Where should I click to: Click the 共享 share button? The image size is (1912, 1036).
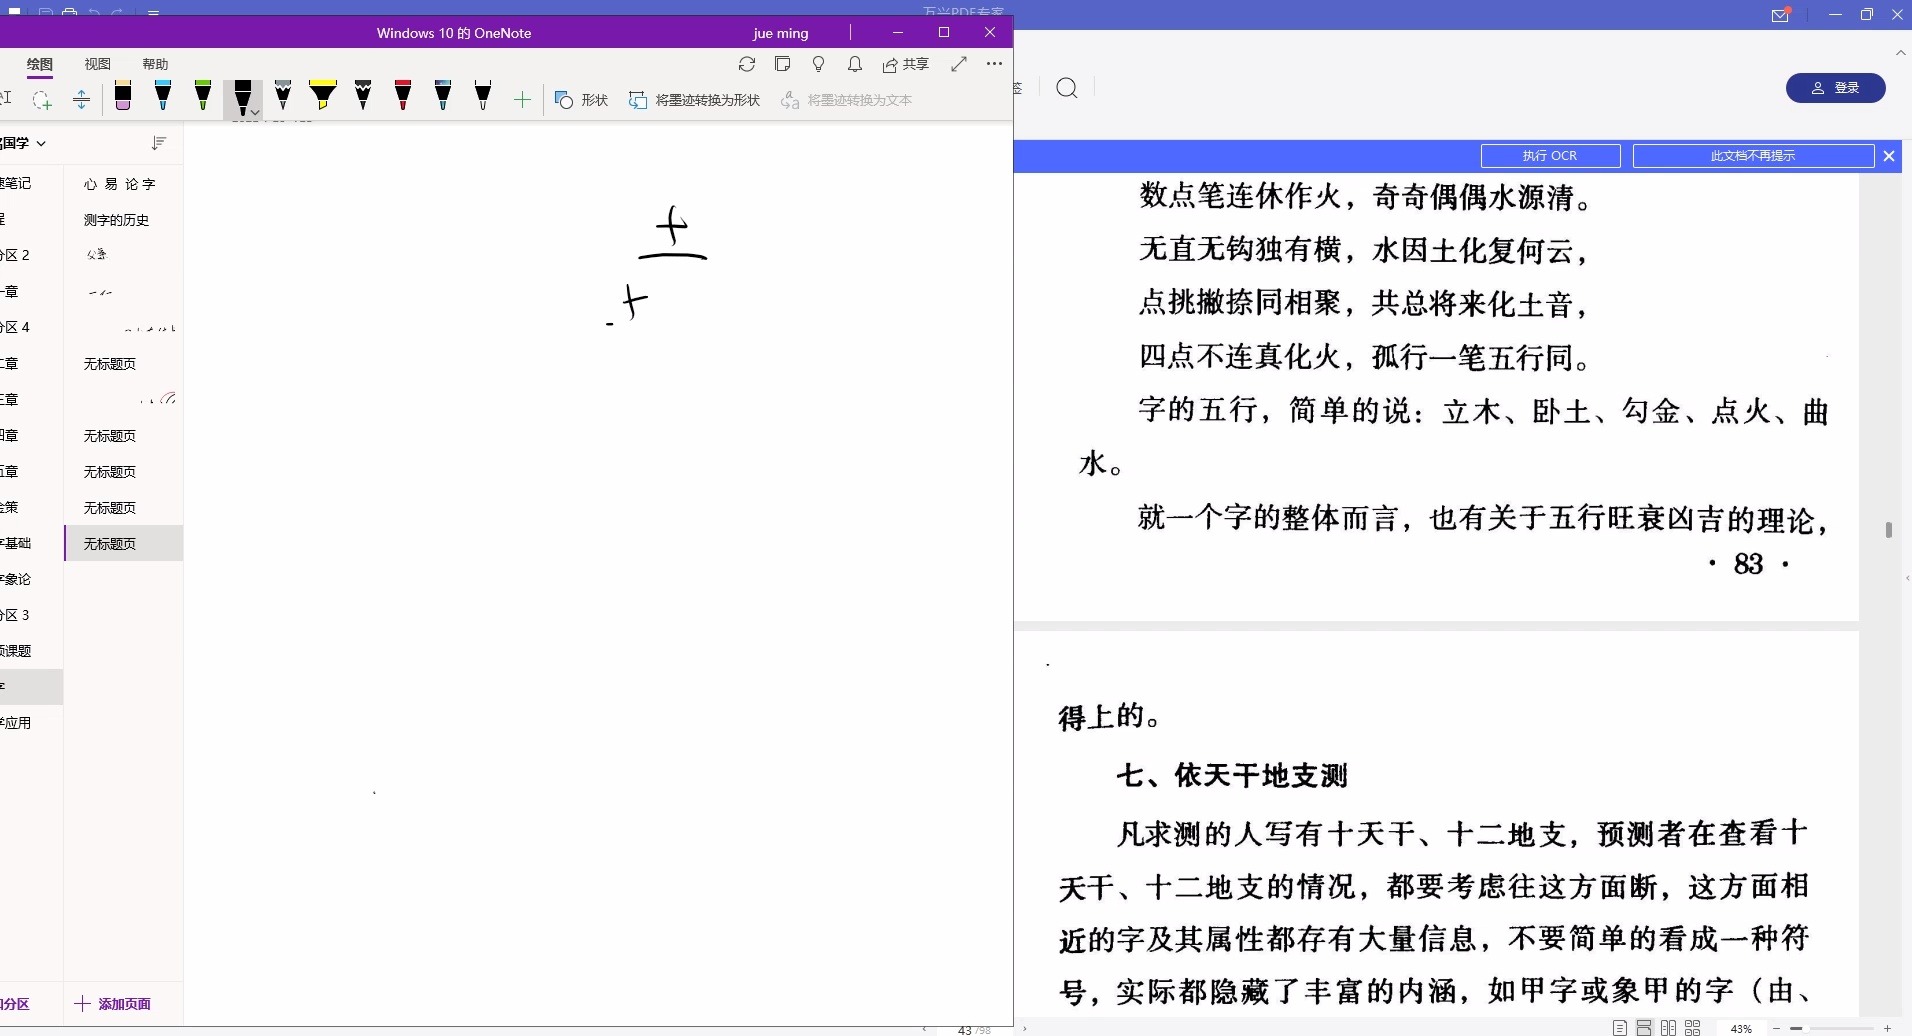pos(906,64)
